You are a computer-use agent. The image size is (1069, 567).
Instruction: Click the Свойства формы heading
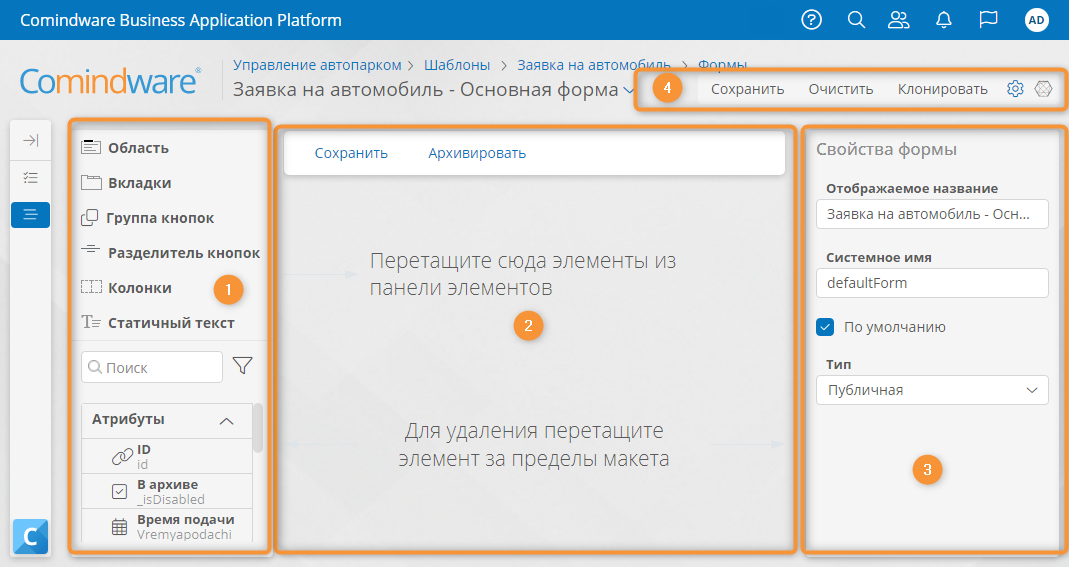[x=886, y=149]
